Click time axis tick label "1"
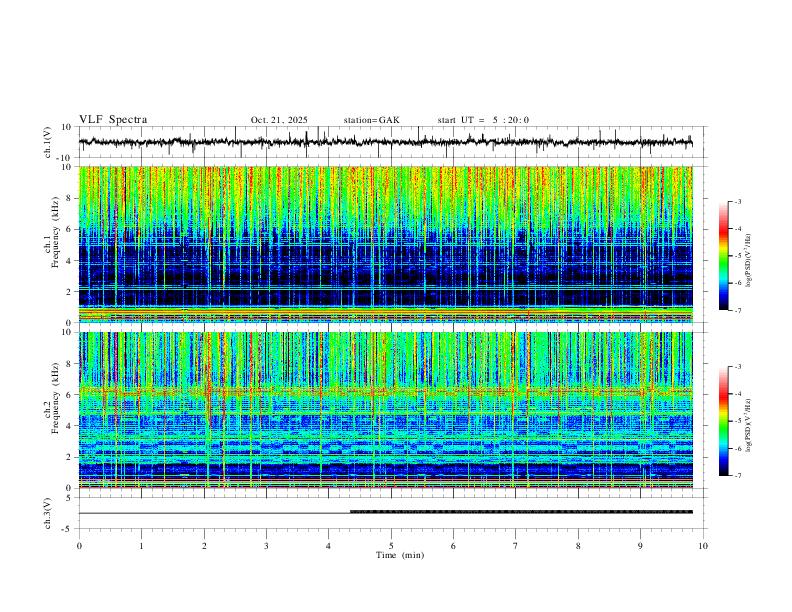This screenshot has height=612, width=792. coord(141,546)
